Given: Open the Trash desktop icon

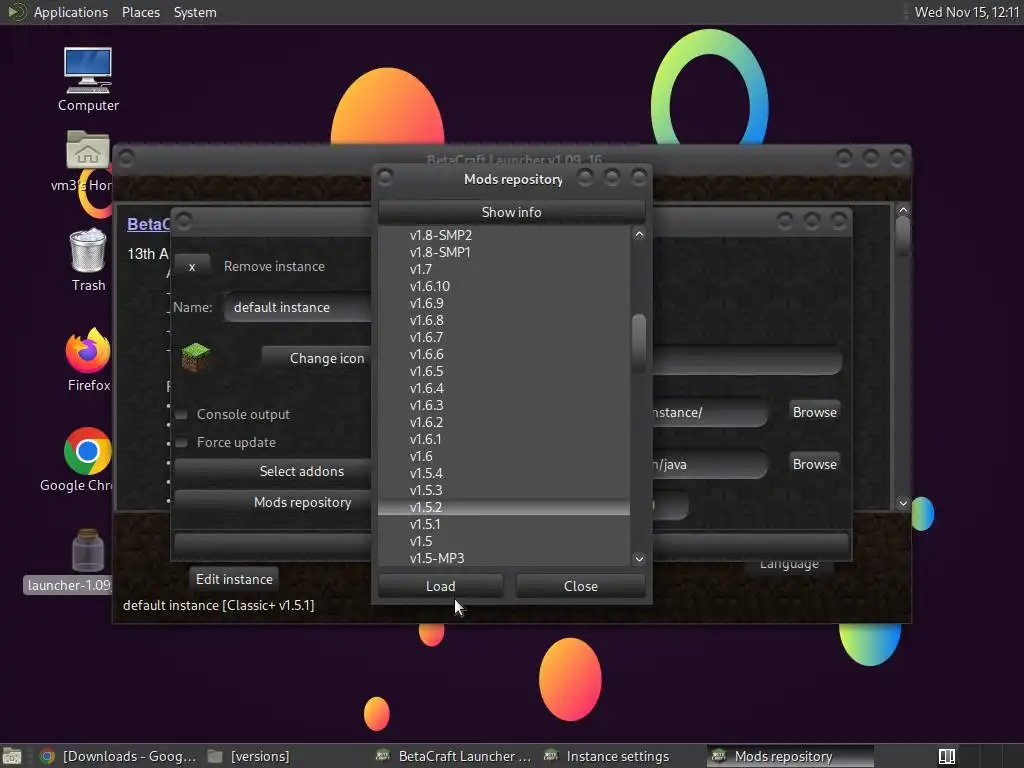Looking at the screenshot, I should pos(88,251).
